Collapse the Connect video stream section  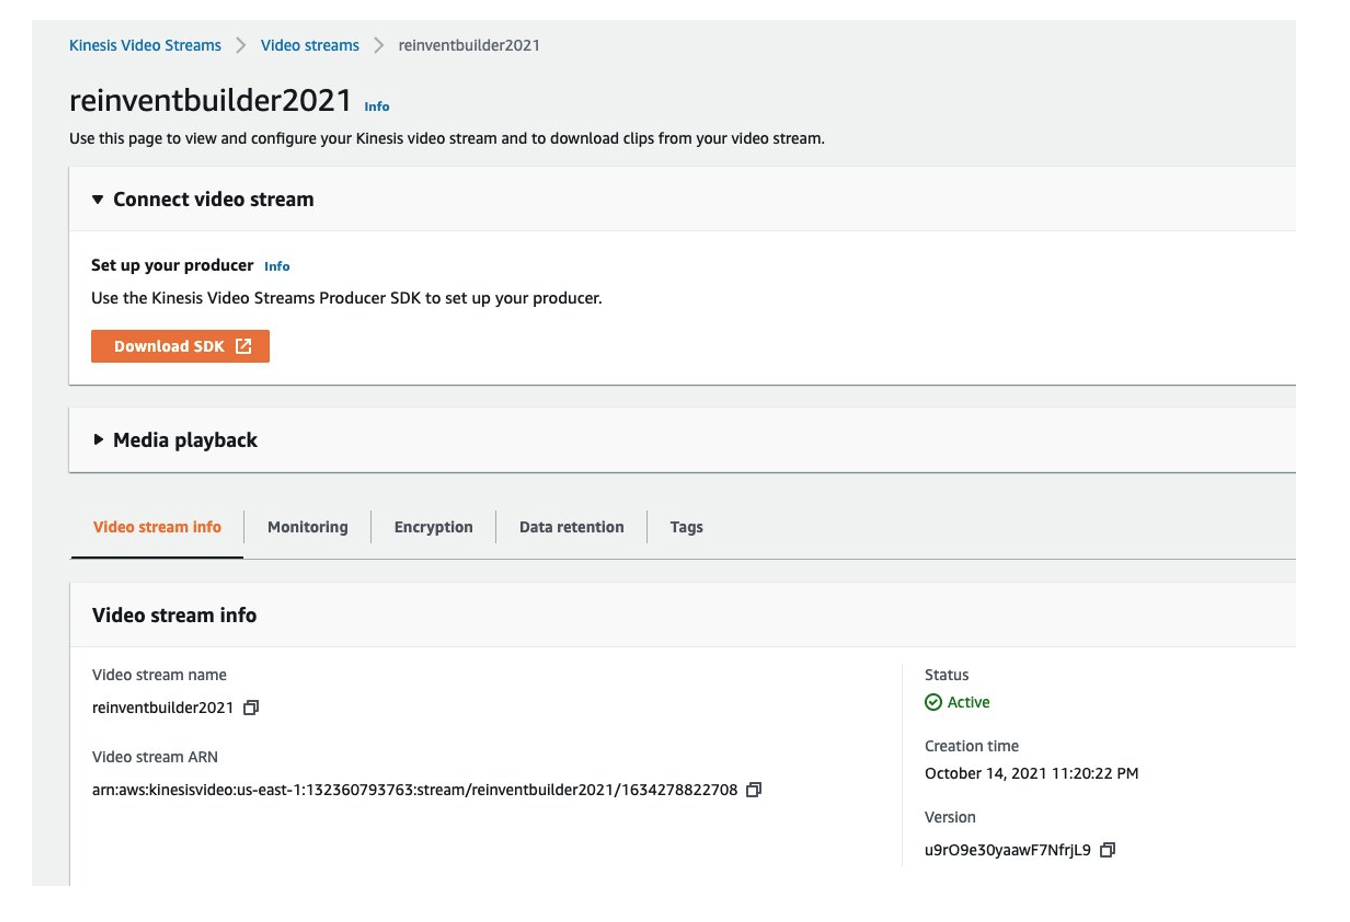coord(98,200)
